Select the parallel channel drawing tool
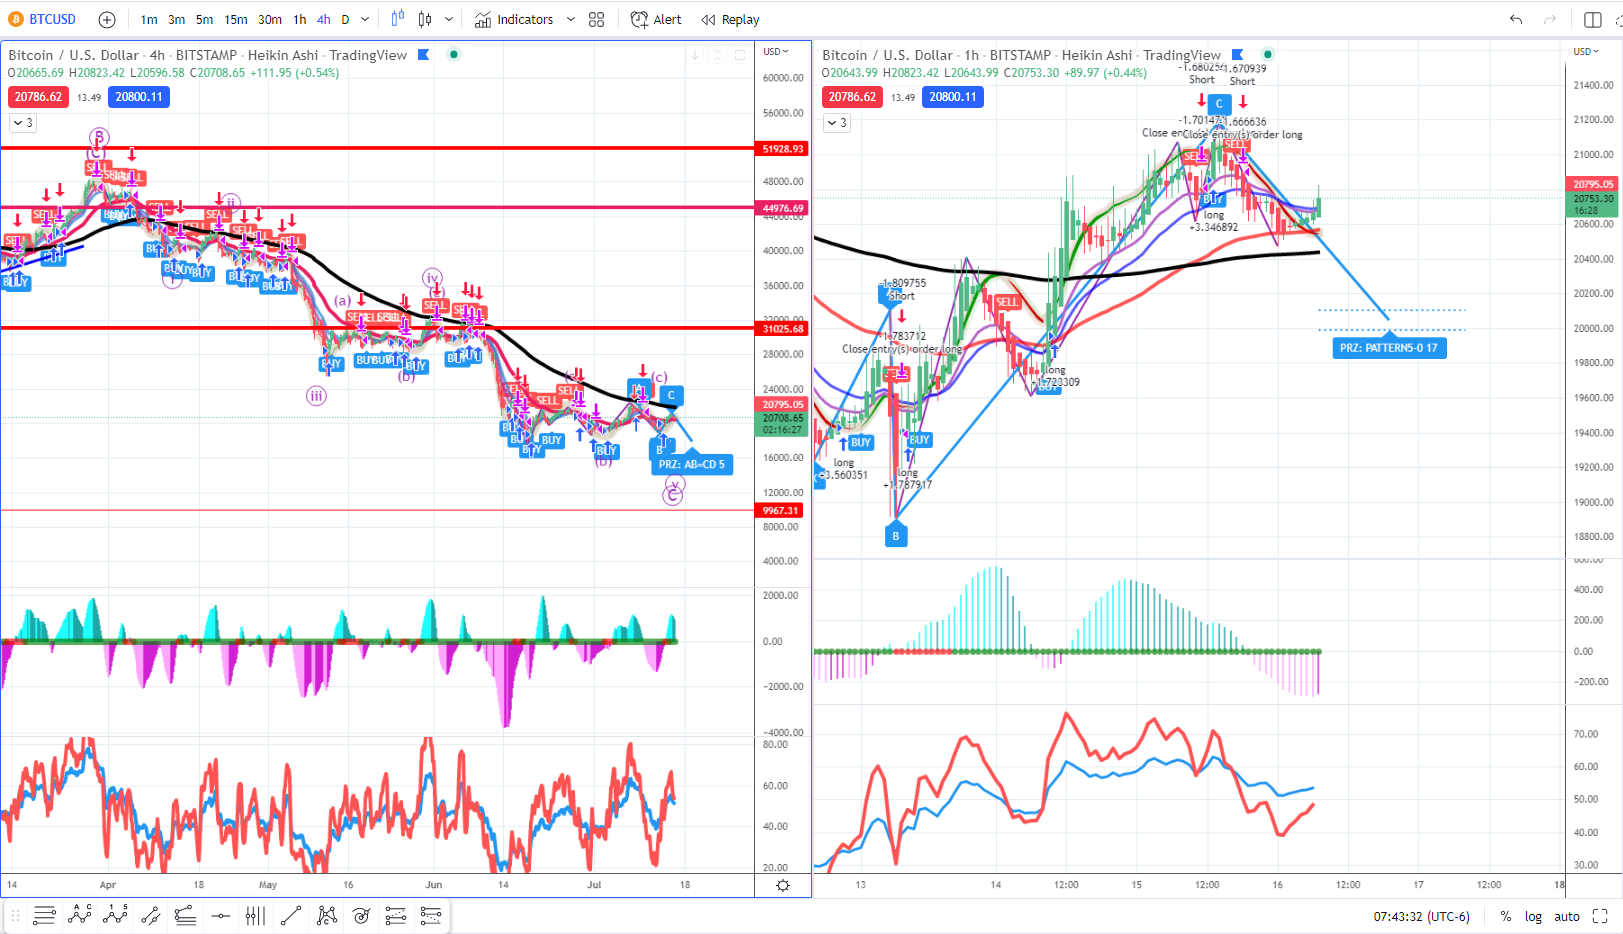Viewport: 1623px width, 934px height. click(151, 915)
